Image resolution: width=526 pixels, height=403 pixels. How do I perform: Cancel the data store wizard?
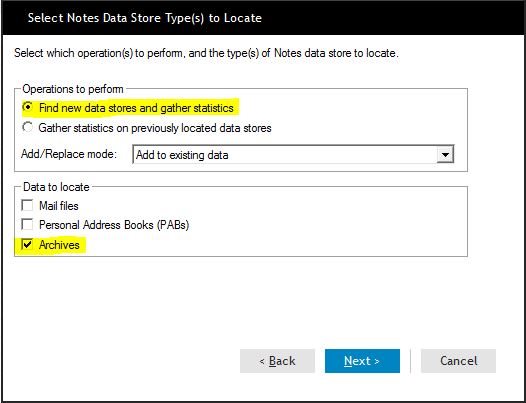pos(458,361)
